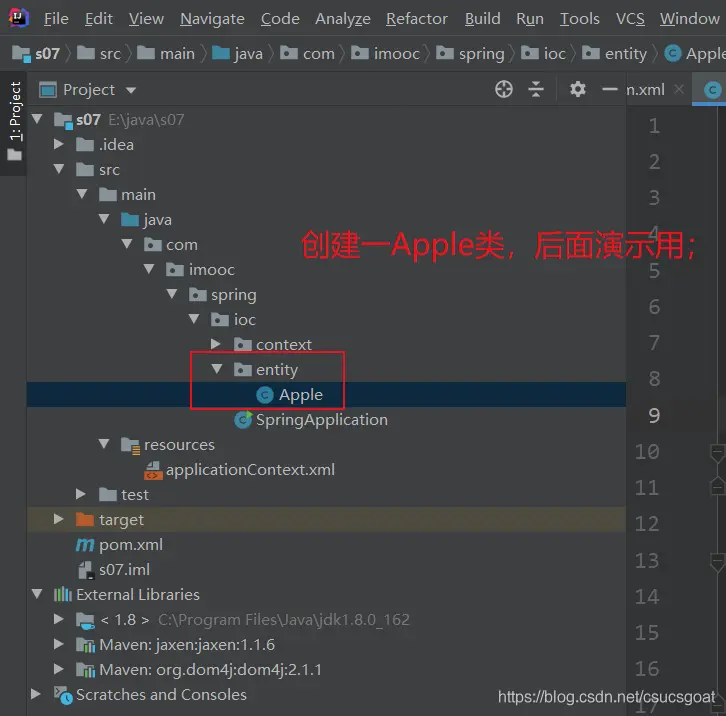Close the n.xml editor tab
The height and width of the screenshot is (716, 726).
pyautogui.click(x=679, y=89)
